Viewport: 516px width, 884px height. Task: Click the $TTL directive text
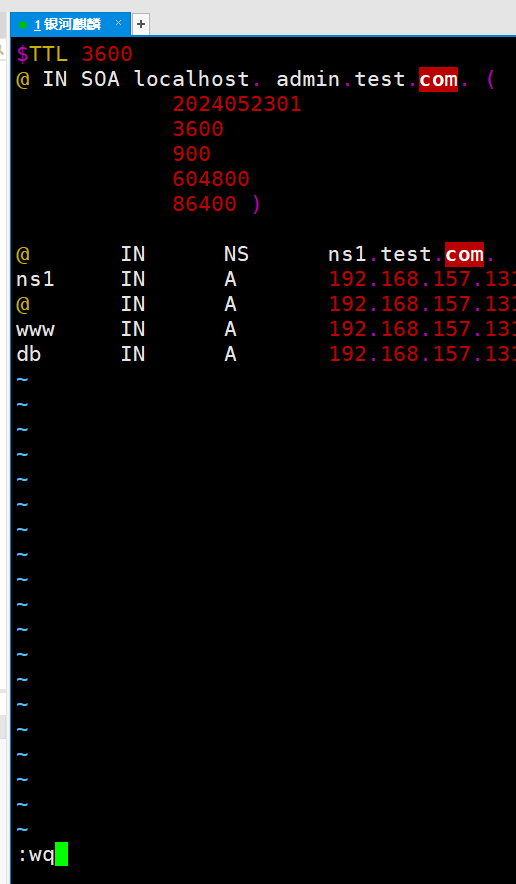(42, 54)
